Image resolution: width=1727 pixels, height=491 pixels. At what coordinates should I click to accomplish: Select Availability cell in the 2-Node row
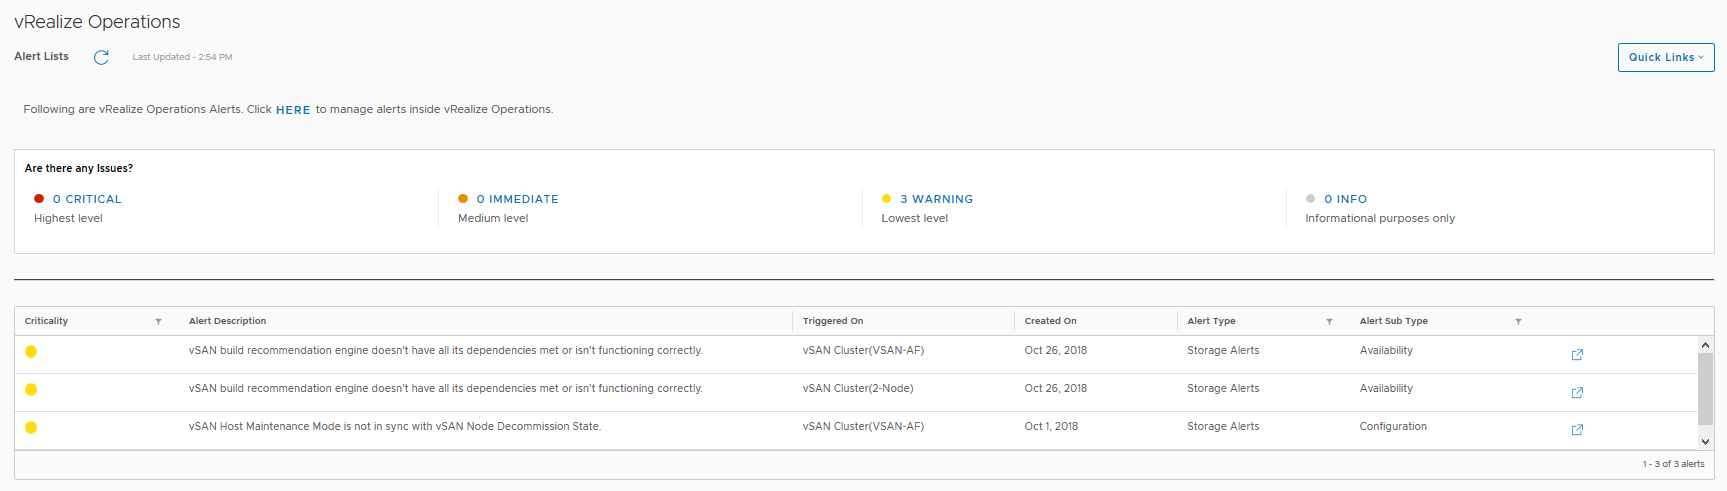pos(1386,388)
